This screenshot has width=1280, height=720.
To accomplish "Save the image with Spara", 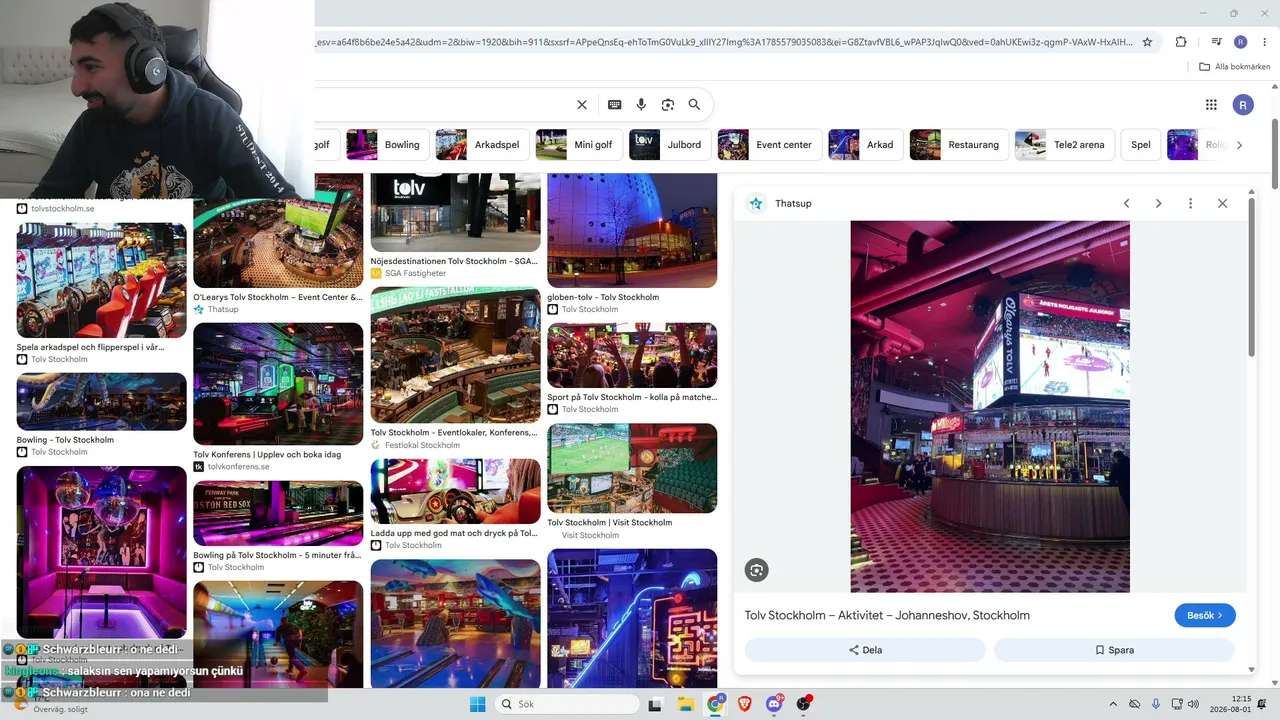I will click(1114, 650).
